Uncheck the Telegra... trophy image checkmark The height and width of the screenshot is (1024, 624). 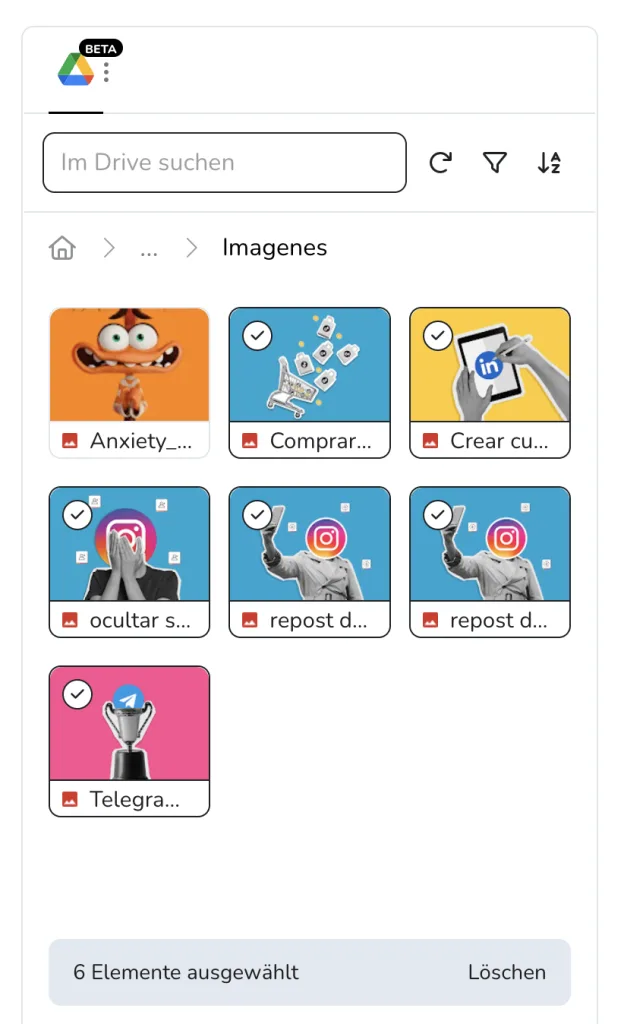click(x=77, y=694)
